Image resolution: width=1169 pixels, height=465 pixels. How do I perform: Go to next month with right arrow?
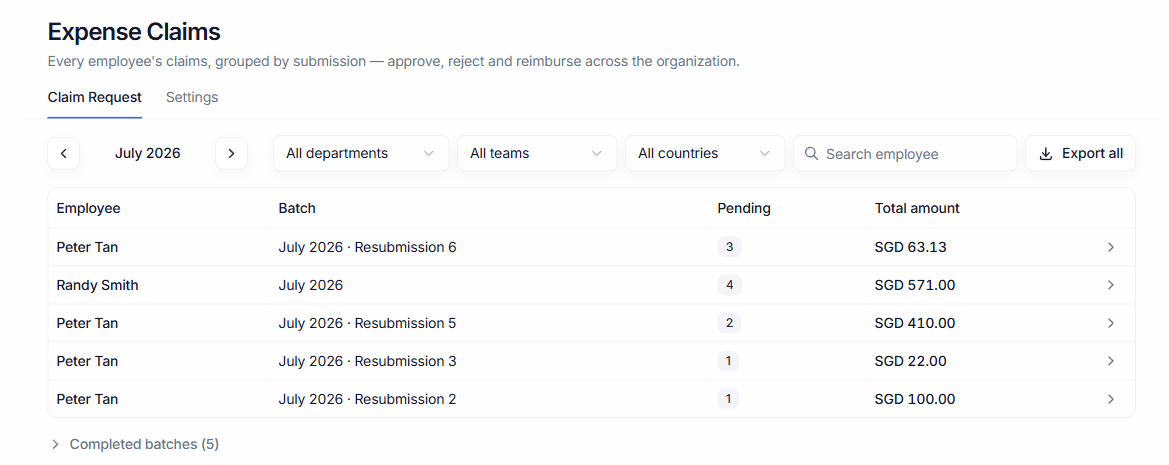[x=231, y=154]
